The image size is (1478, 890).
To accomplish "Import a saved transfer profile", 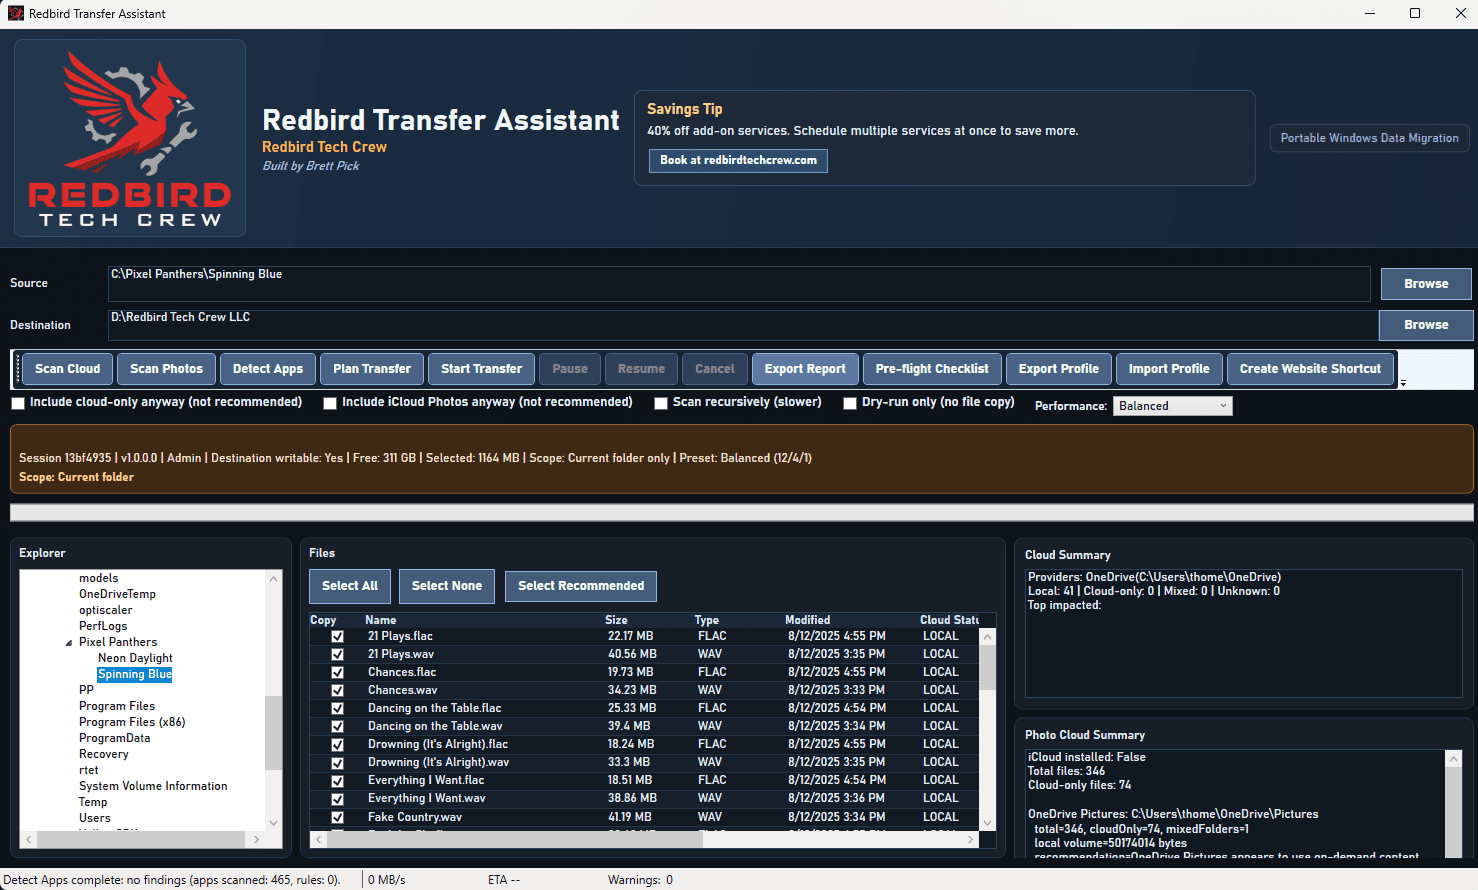I will (x=1168, y=368).
